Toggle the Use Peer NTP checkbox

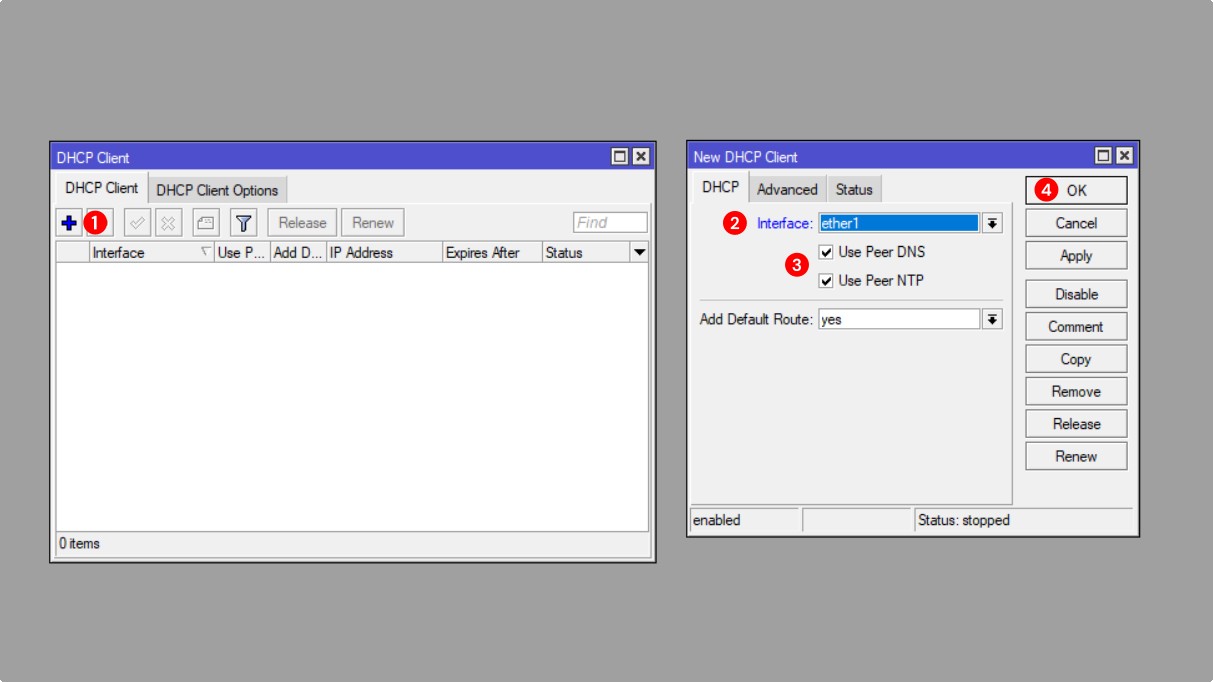point(826,281)
